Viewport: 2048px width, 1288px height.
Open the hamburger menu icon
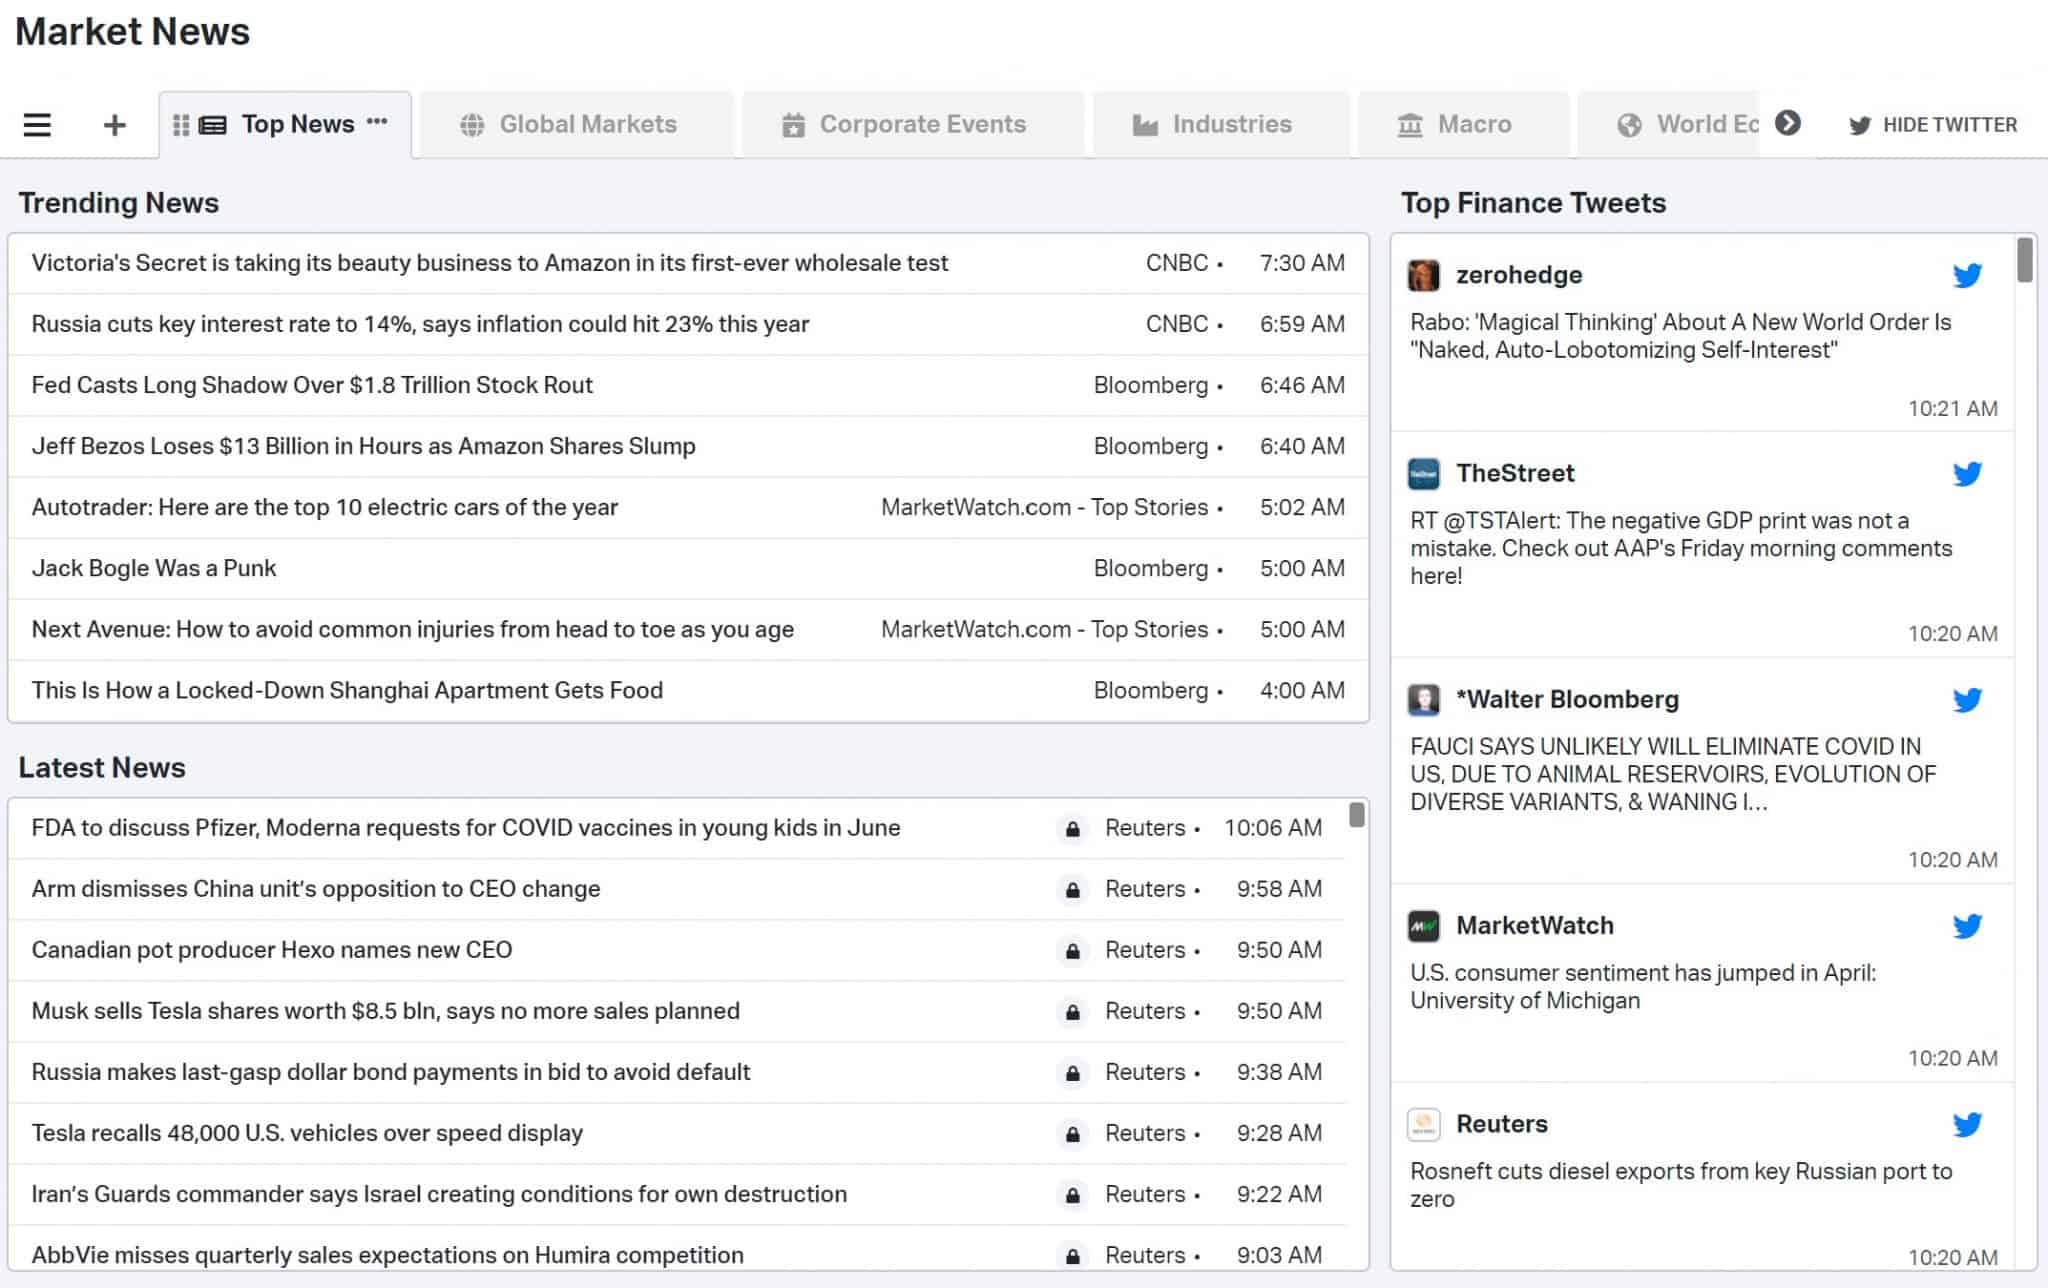tap(37, 125)
